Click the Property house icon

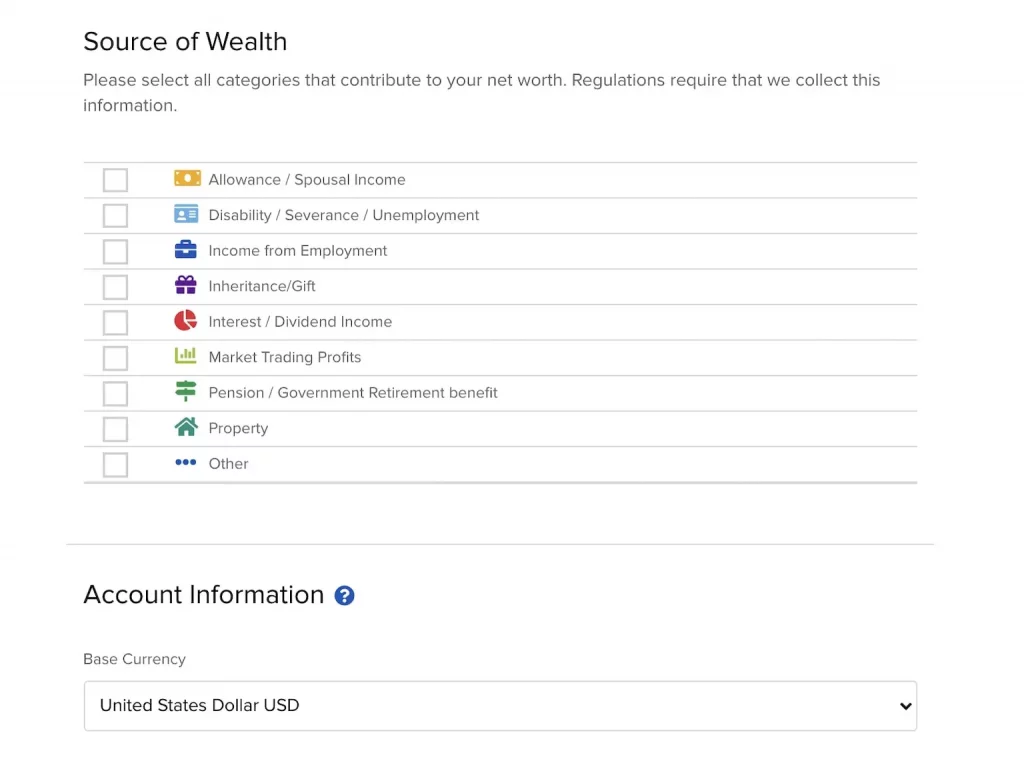[186, 428]
